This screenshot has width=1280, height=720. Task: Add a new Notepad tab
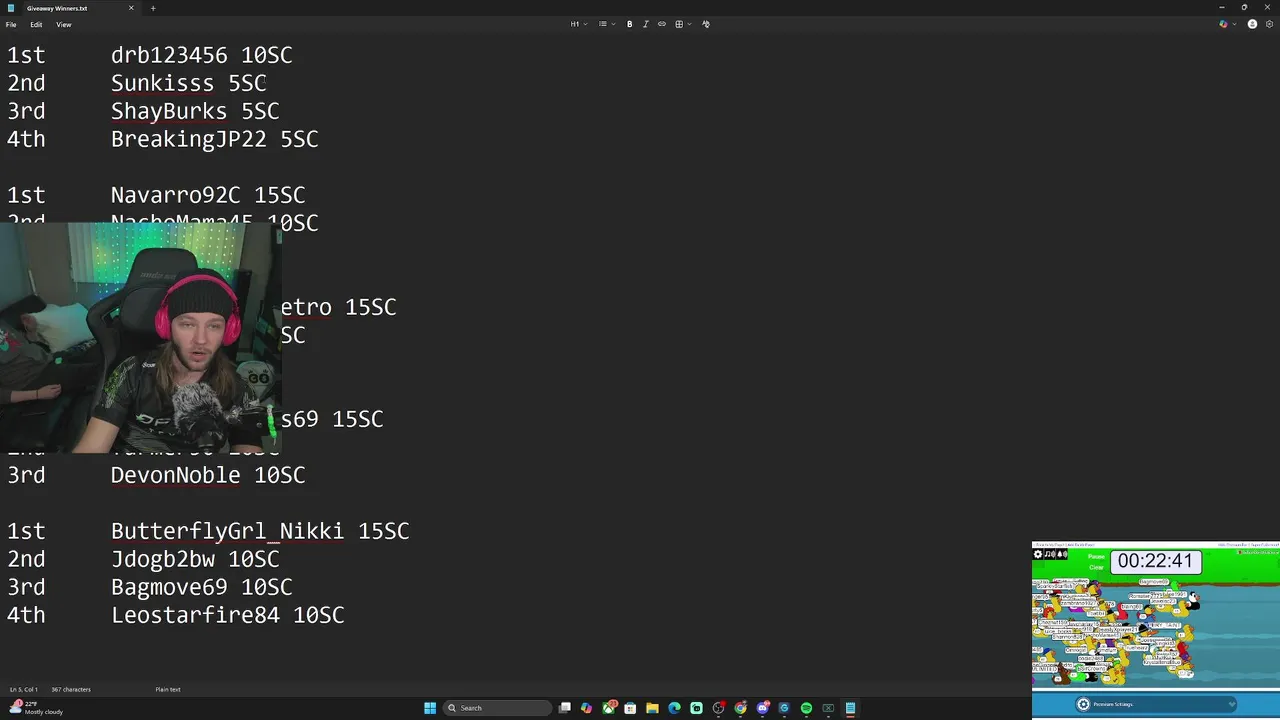pos(153,8)
